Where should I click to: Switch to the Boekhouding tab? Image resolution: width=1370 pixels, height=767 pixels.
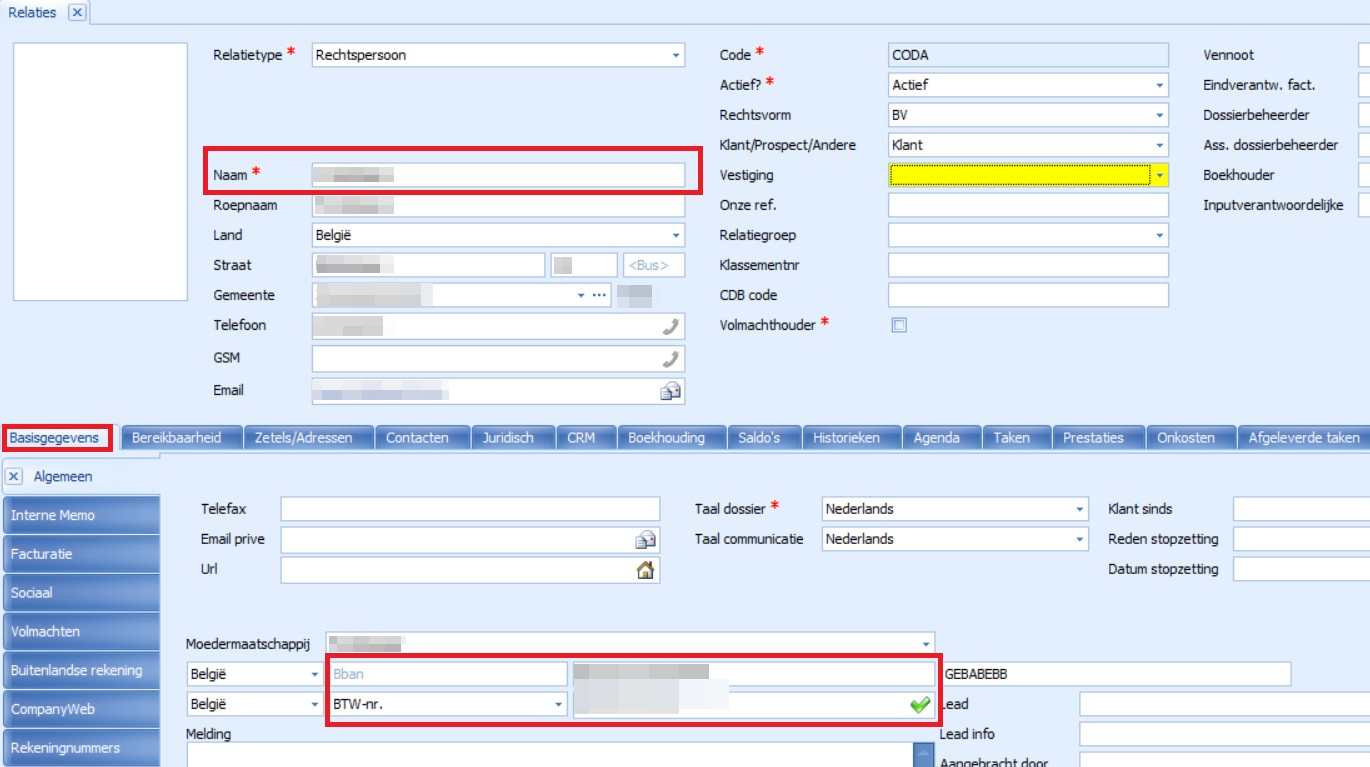(666, 438)
